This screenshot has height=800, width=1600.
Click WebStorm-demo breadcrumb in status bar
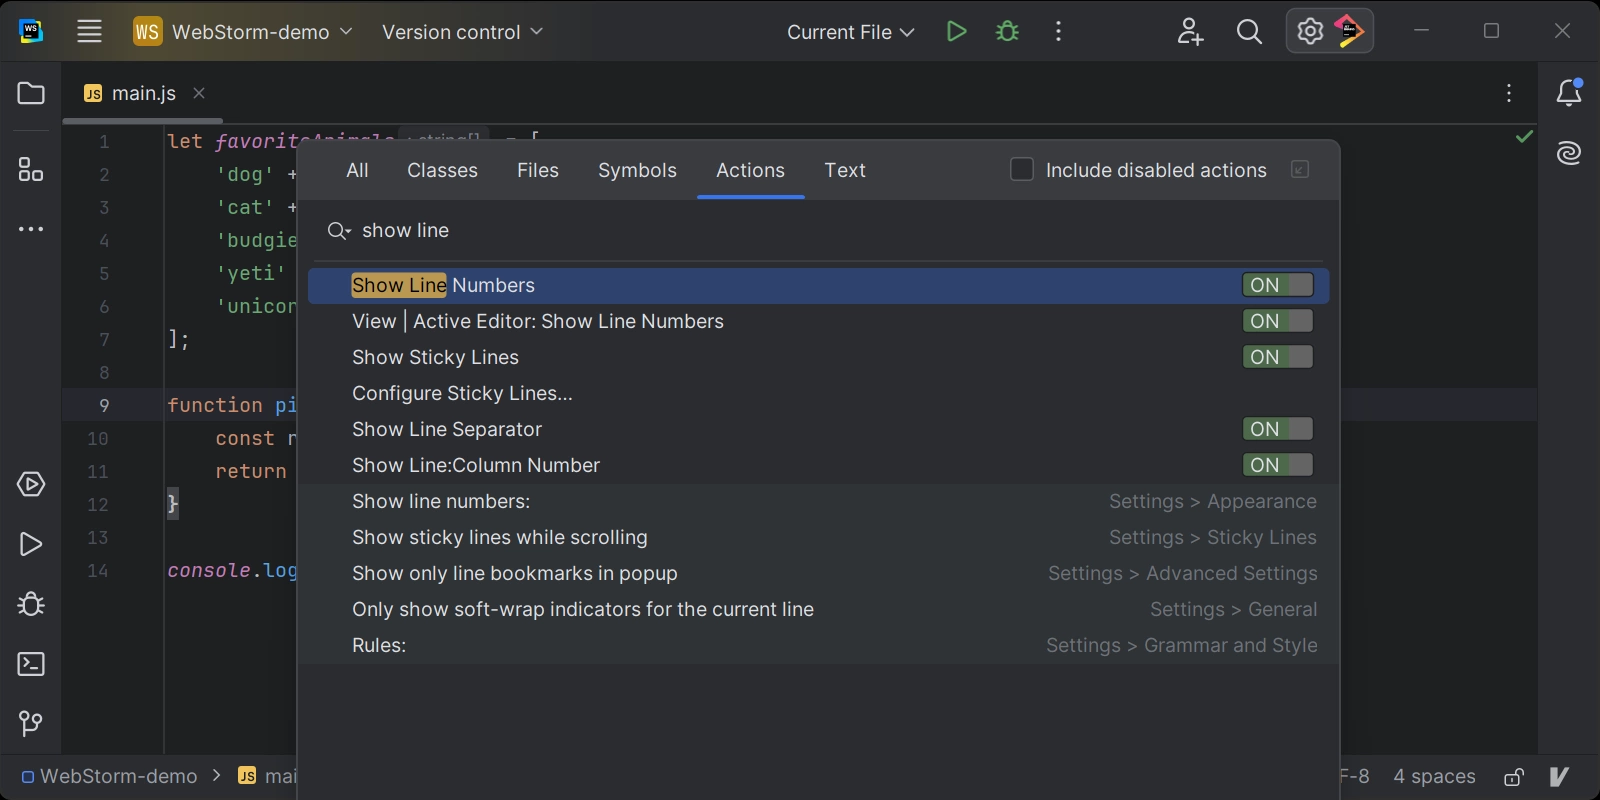[110, 776]
